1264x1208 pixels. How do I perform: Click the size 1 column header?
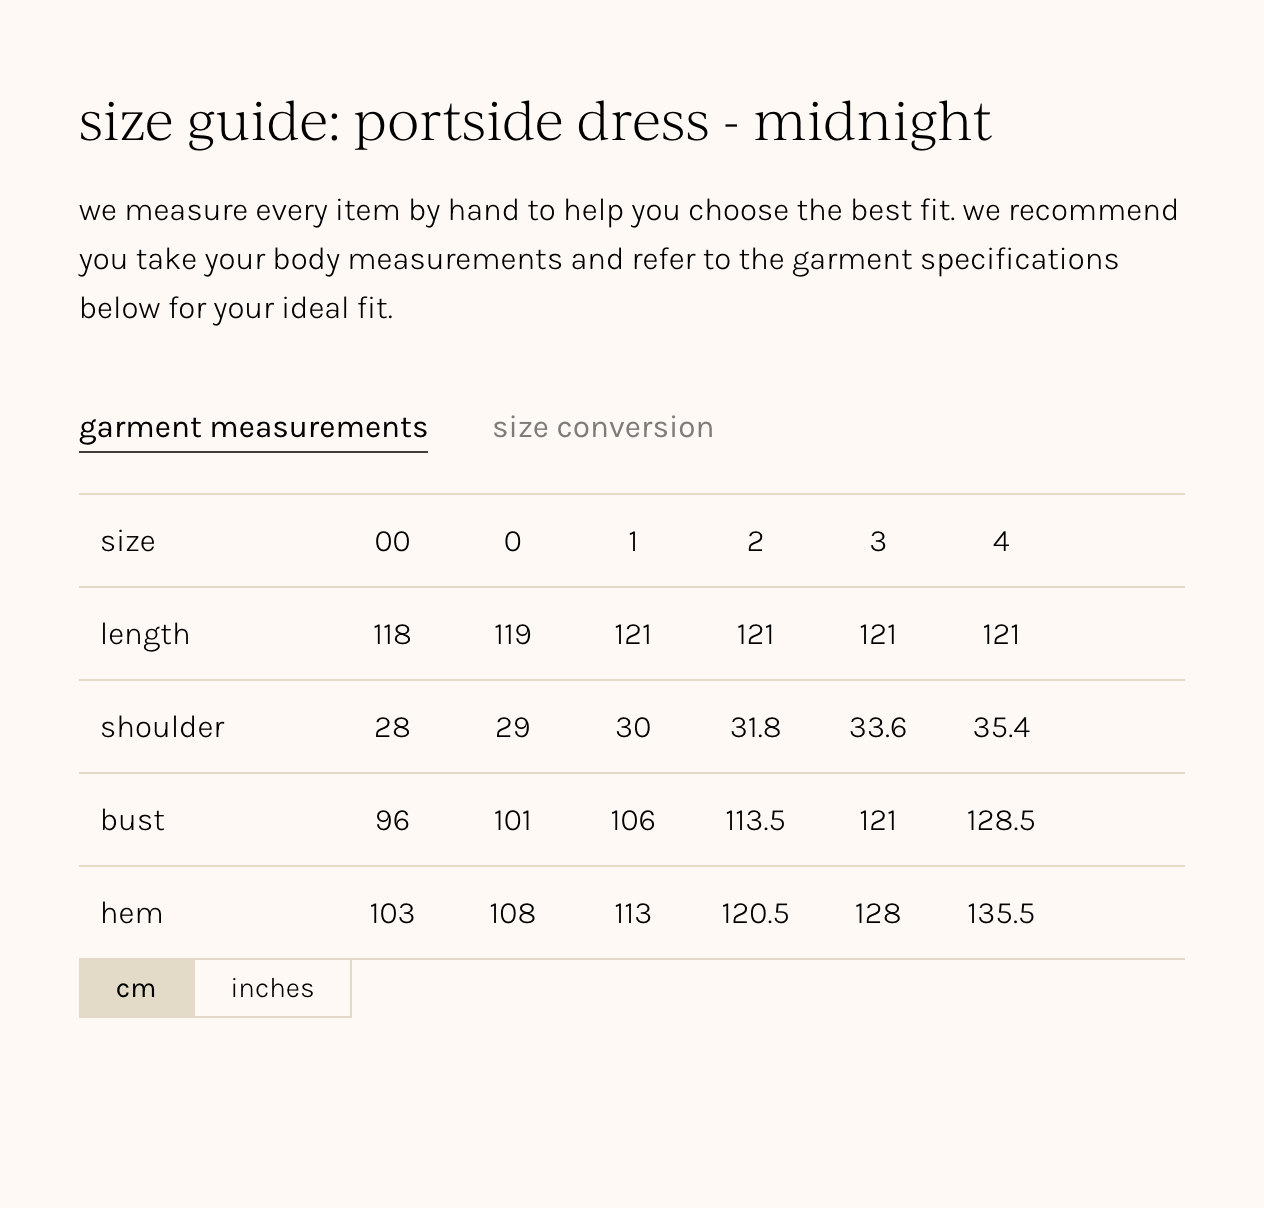[633, 541]
